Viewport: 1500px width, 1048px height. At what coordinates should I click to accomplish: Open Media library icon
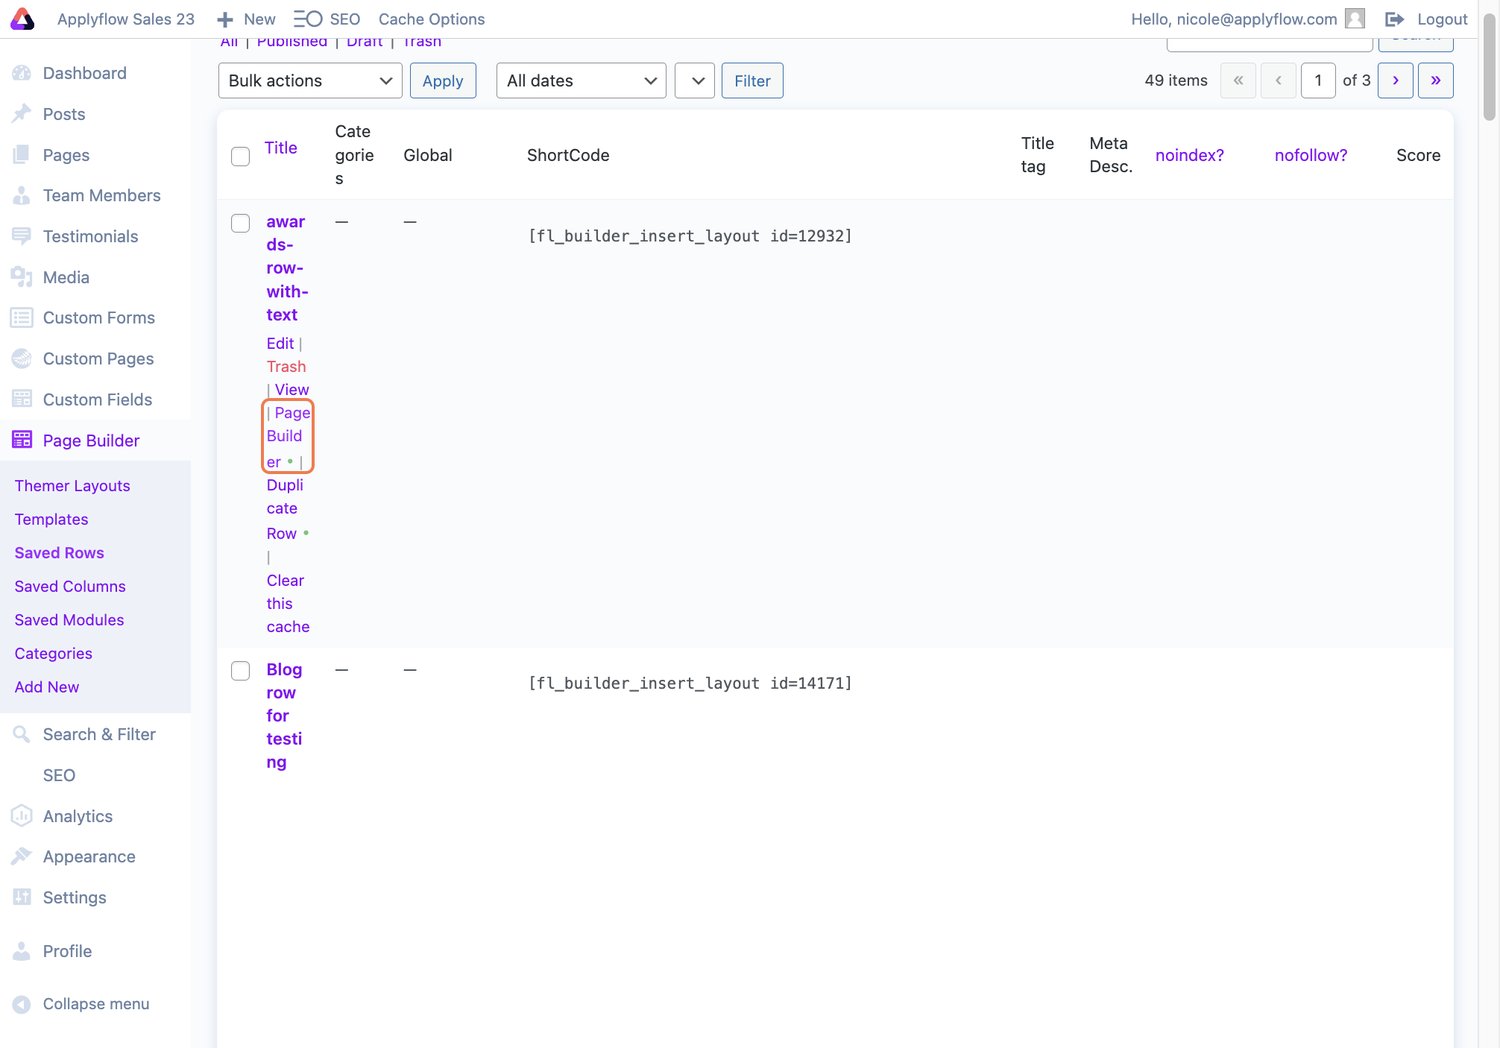pyautogui.click(x=21, y=277)
